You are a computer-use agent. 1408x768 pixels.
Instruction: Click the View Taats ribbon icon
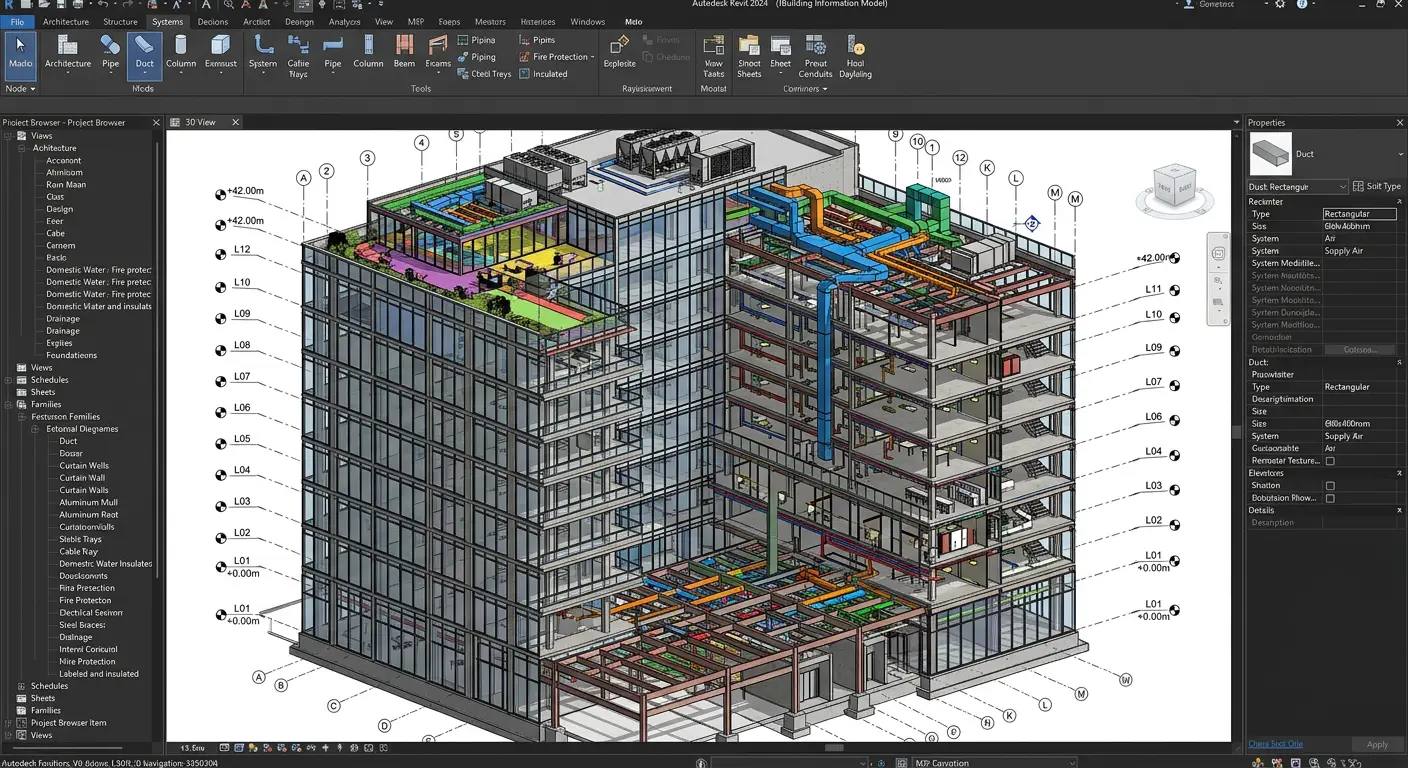tap(713, 55)
